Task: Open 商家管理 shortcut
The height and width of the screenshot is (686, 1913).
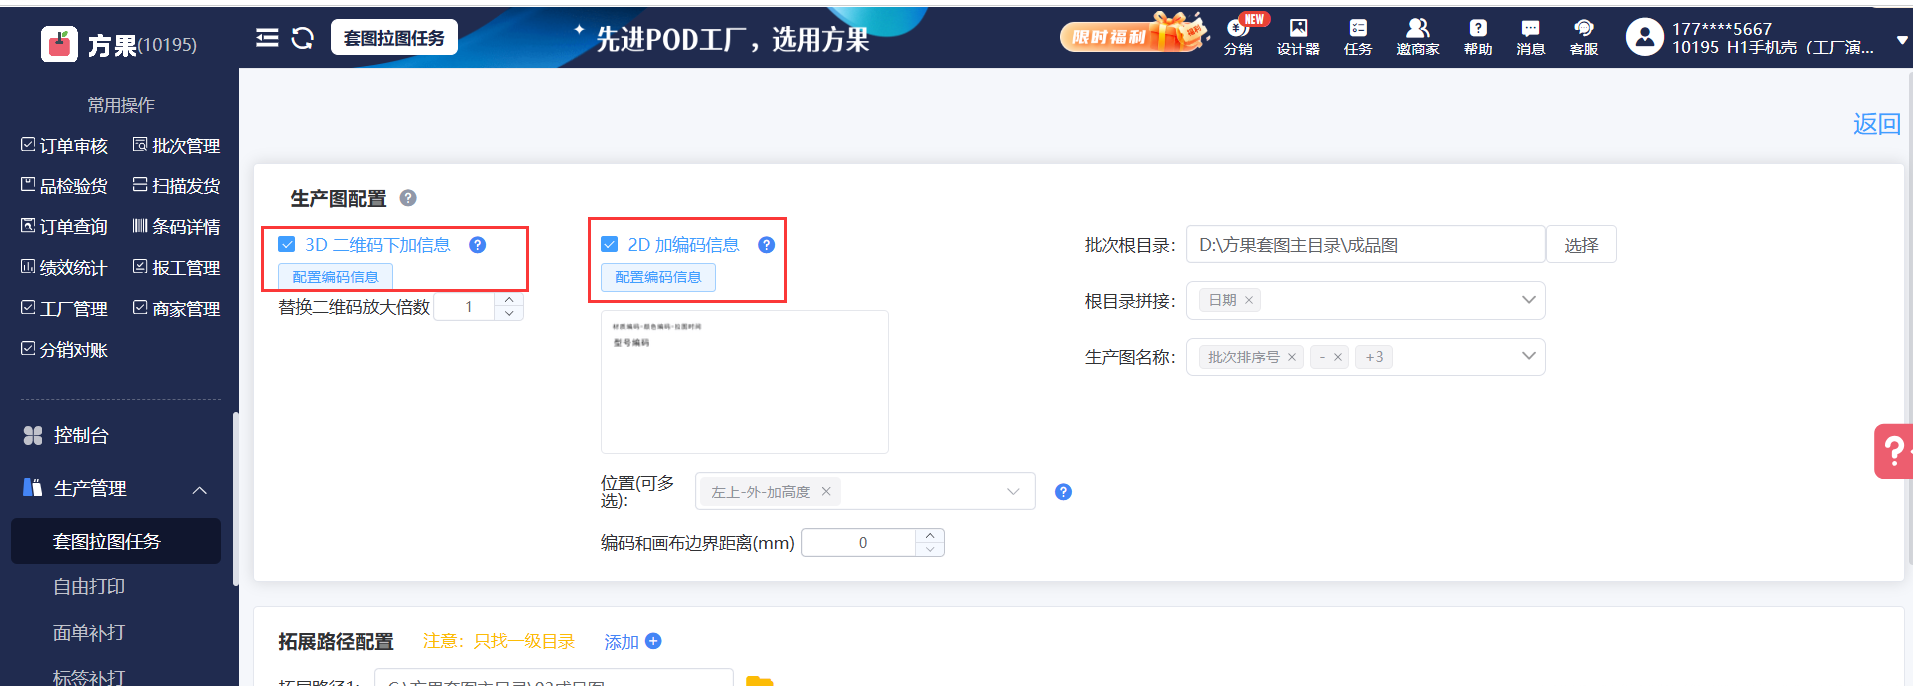Action: (177, 309)
